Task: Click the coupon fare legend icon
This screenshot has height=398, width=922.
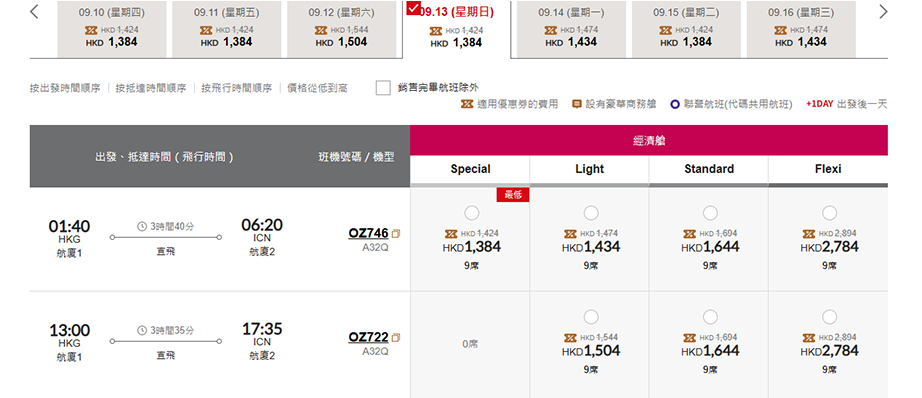Action: [x=466, y=105]
